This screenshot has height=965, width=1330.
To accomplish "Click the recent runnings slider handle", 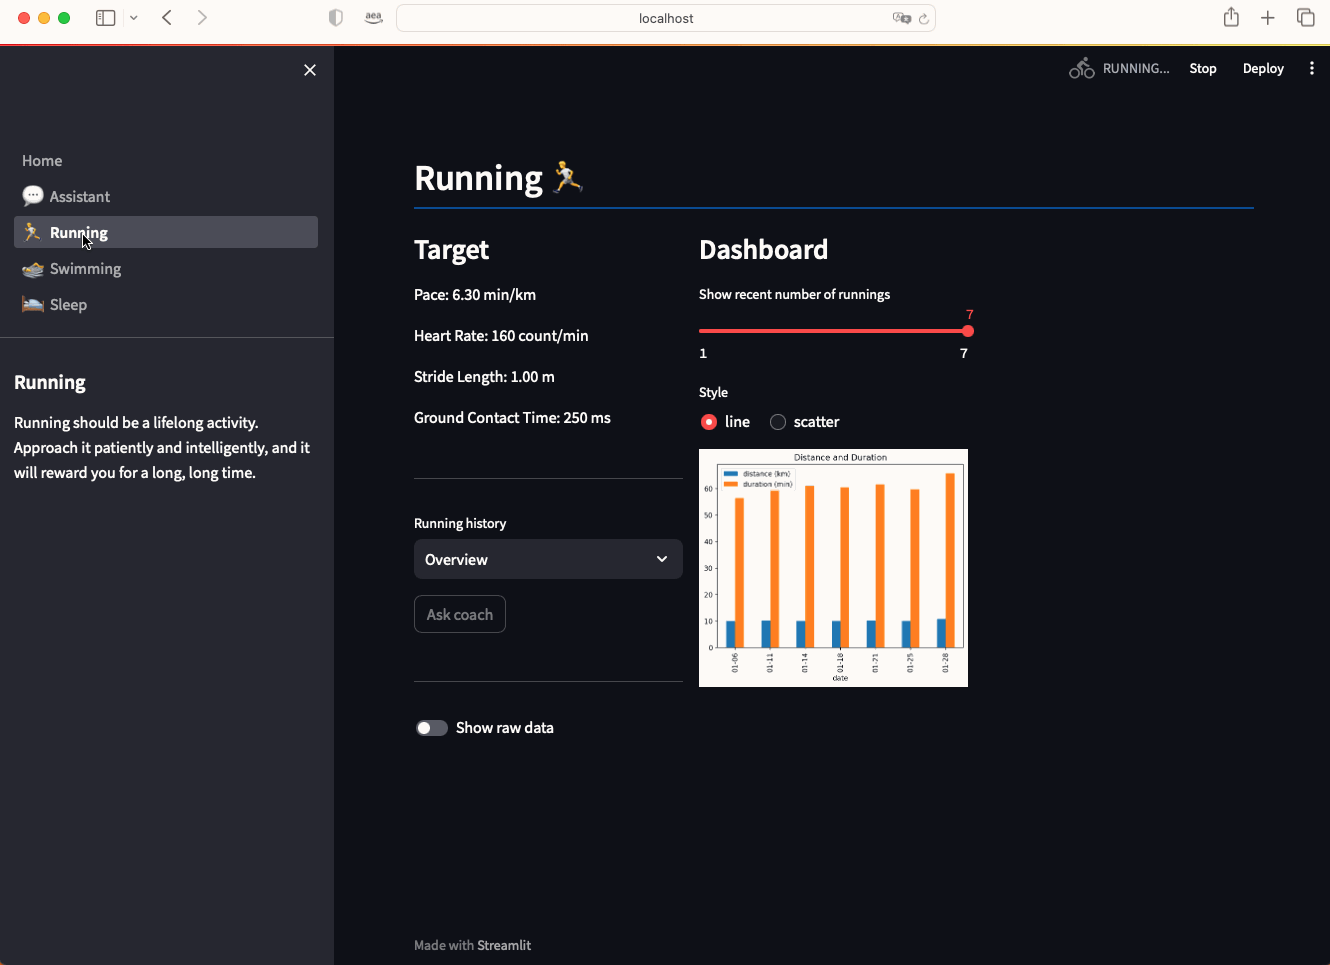I will tap(967, 331).
